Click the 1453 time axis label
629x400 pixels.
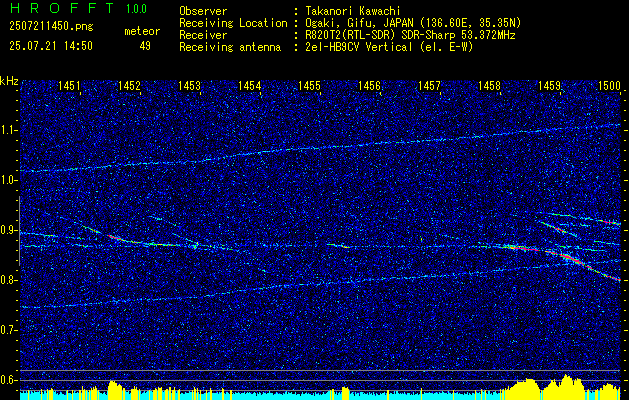[189, 85]
